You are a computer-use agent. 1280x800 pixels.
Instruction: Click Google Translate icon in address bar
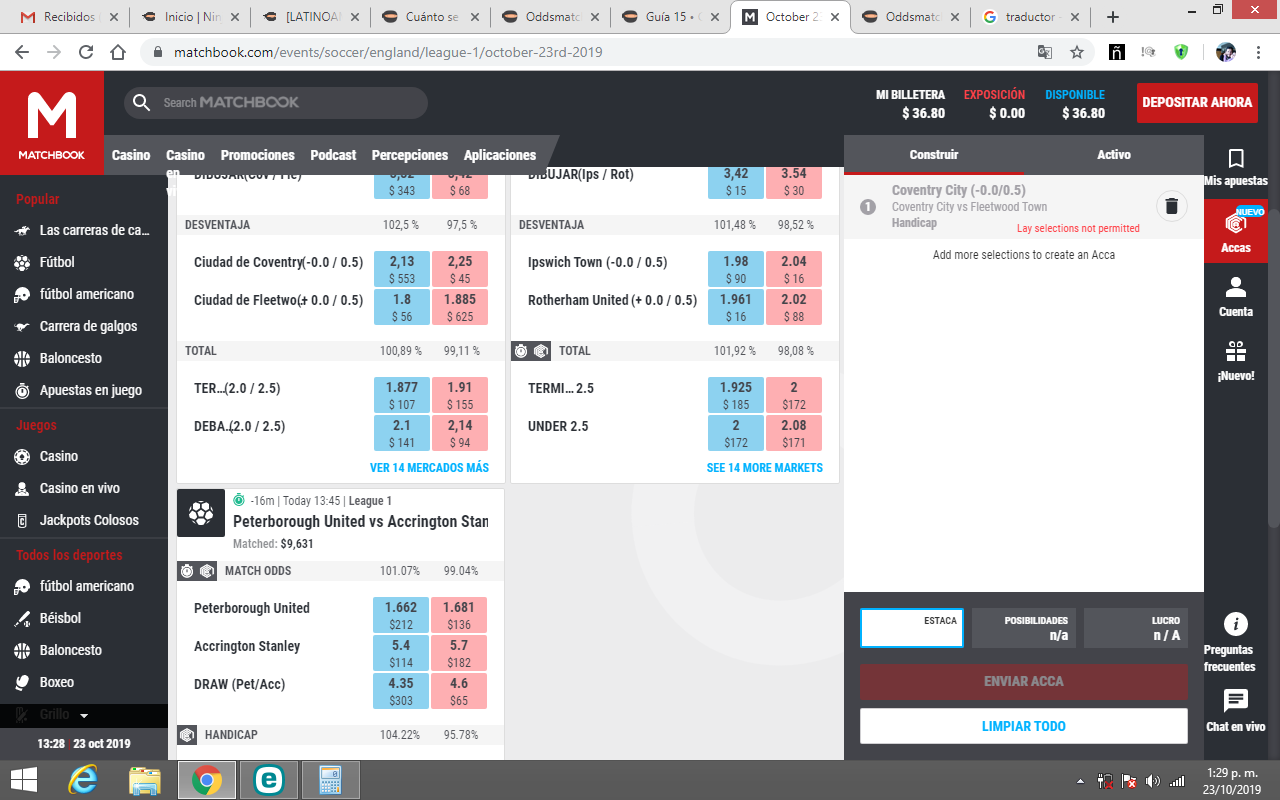1045,52
